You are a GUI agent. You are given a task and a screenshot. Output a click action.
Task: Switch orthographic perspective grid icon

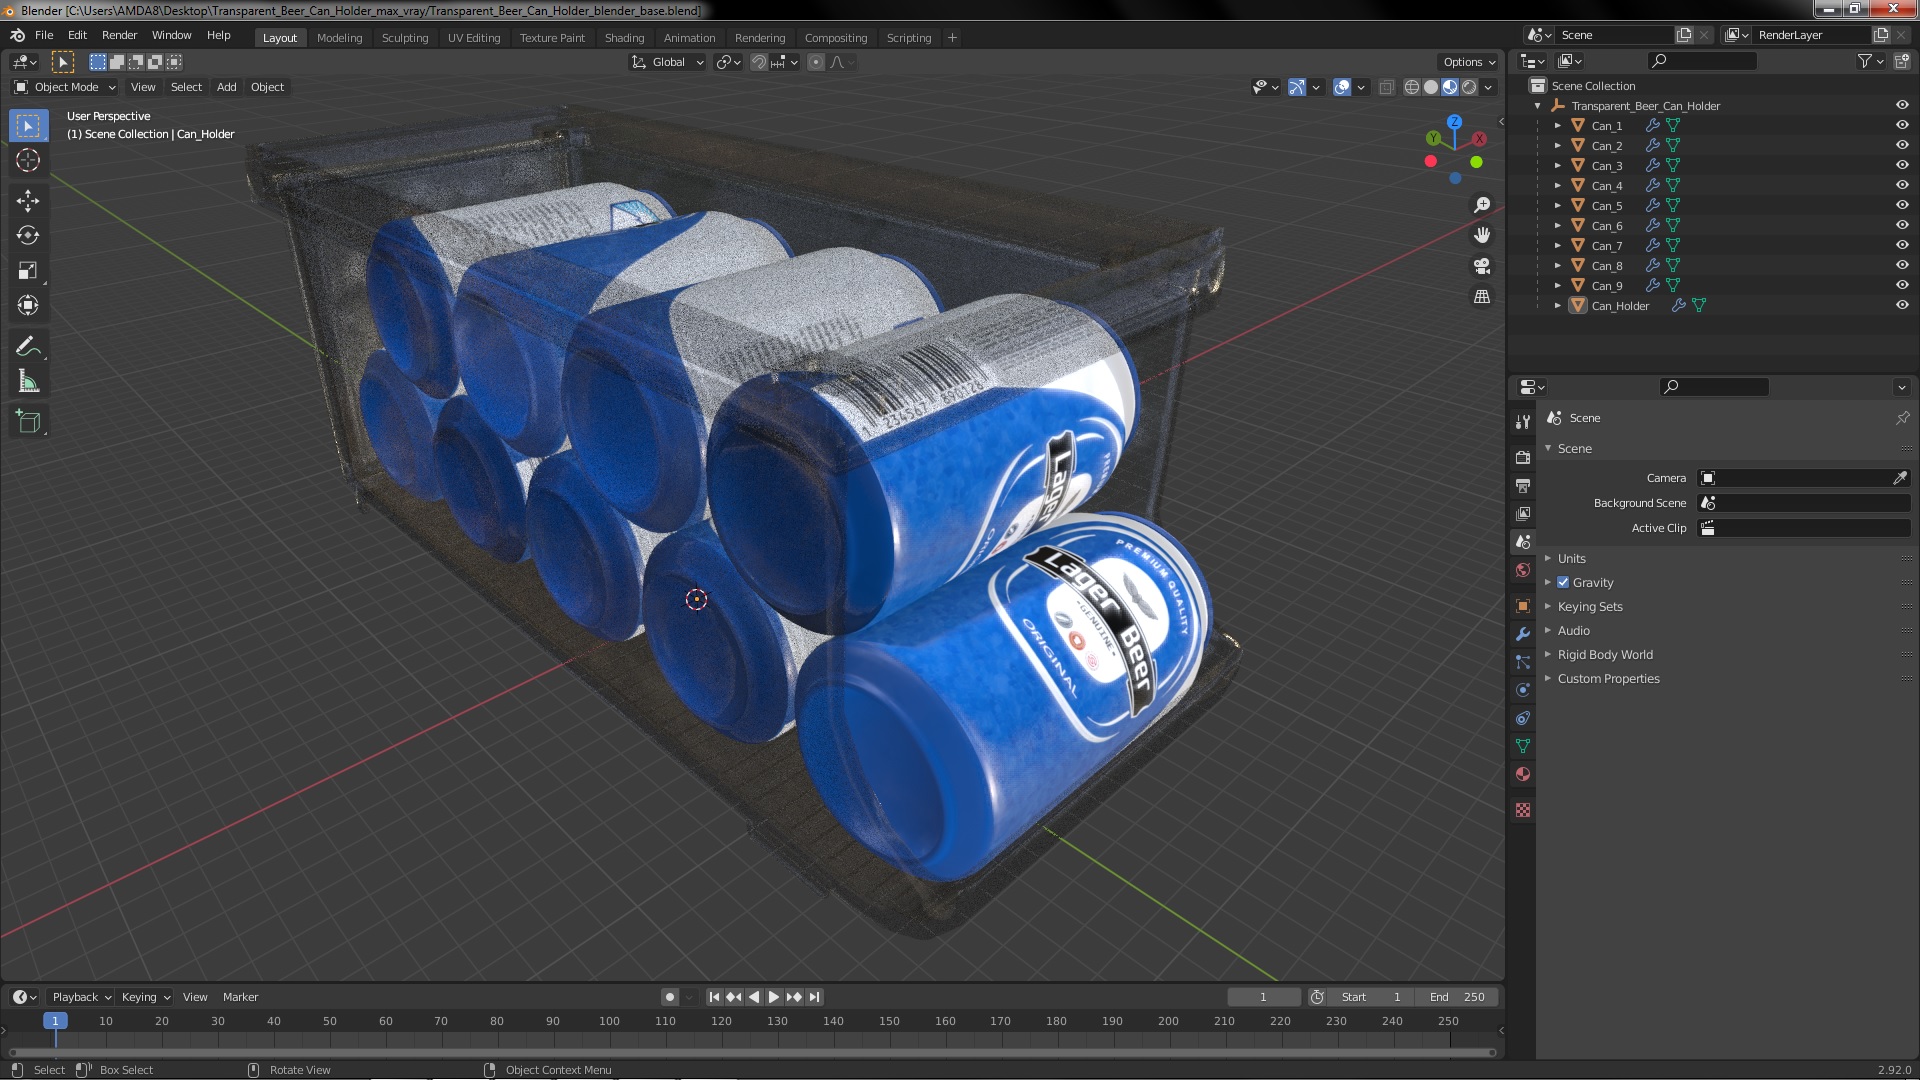tap(1482, 297)
